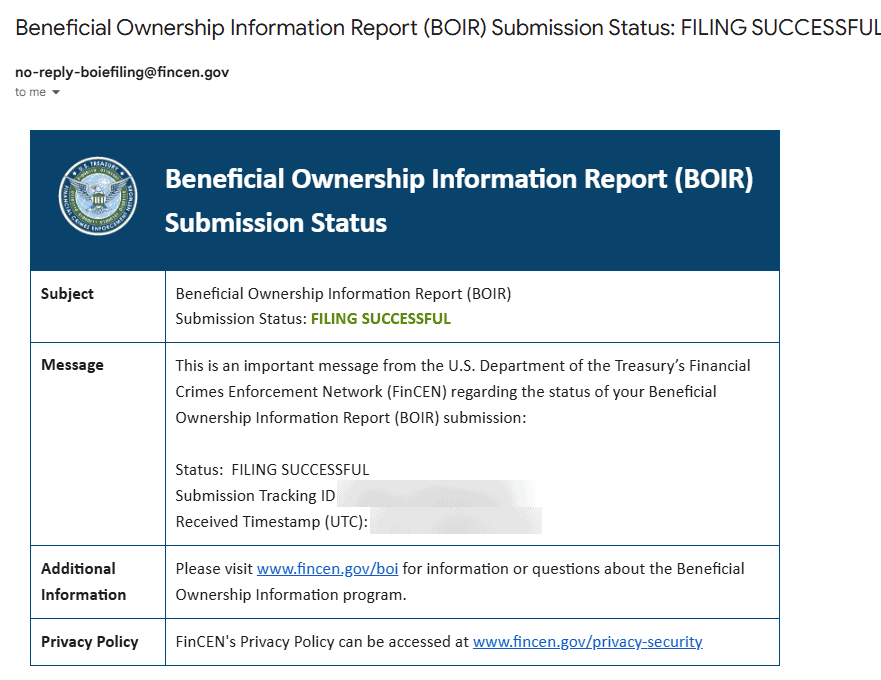Click the "to me" recipient text
Screen dimensions: 881x680
click(30, 93)
